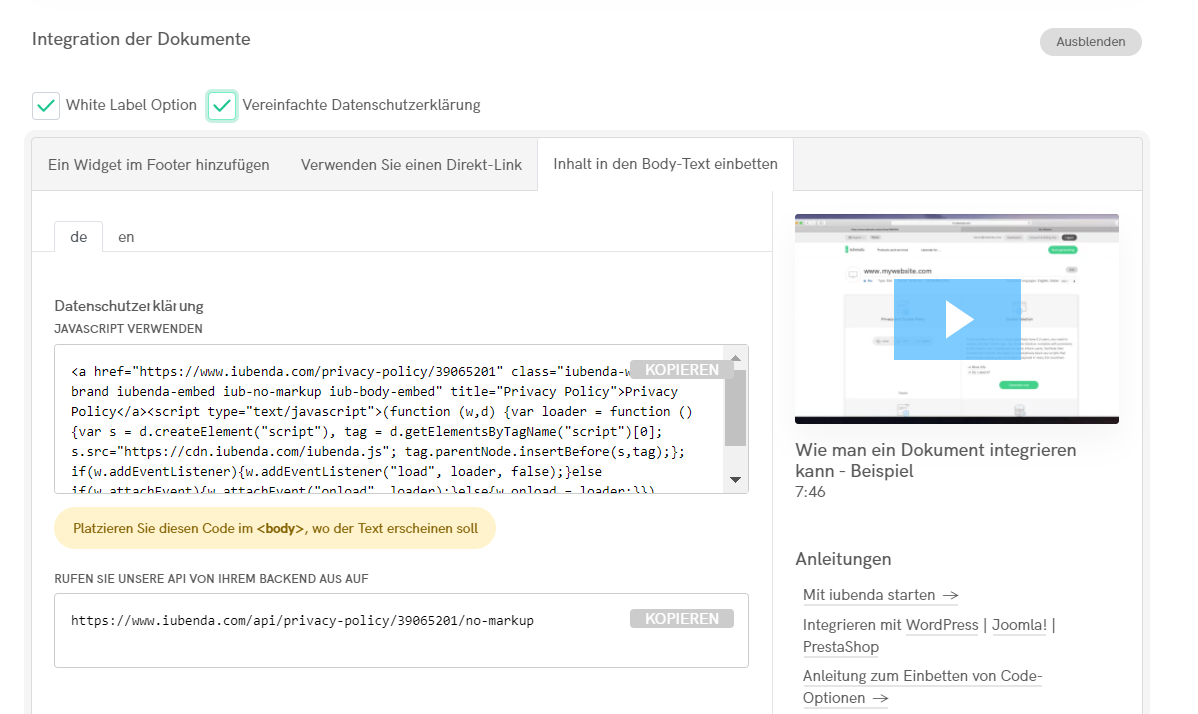The width and height of the screenshot is (1198, 714).
Task: Click the scrollbar down arrow in code box
Action: [736, 479]
